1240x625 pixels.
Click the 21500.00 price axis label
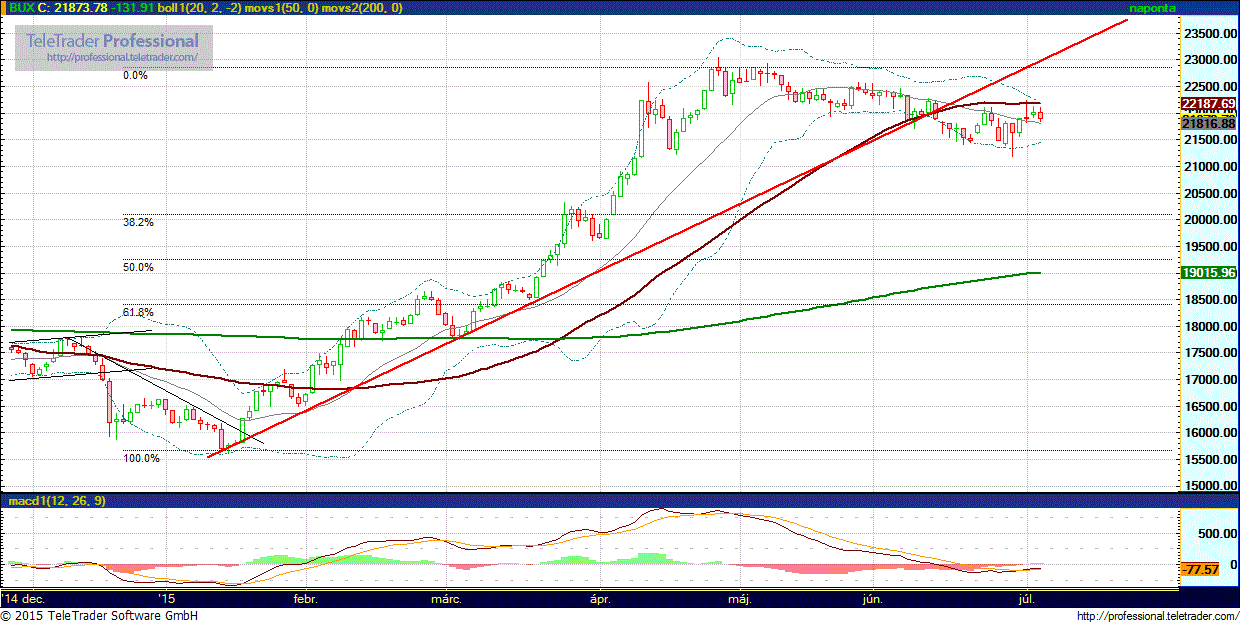pos(1209,140)
